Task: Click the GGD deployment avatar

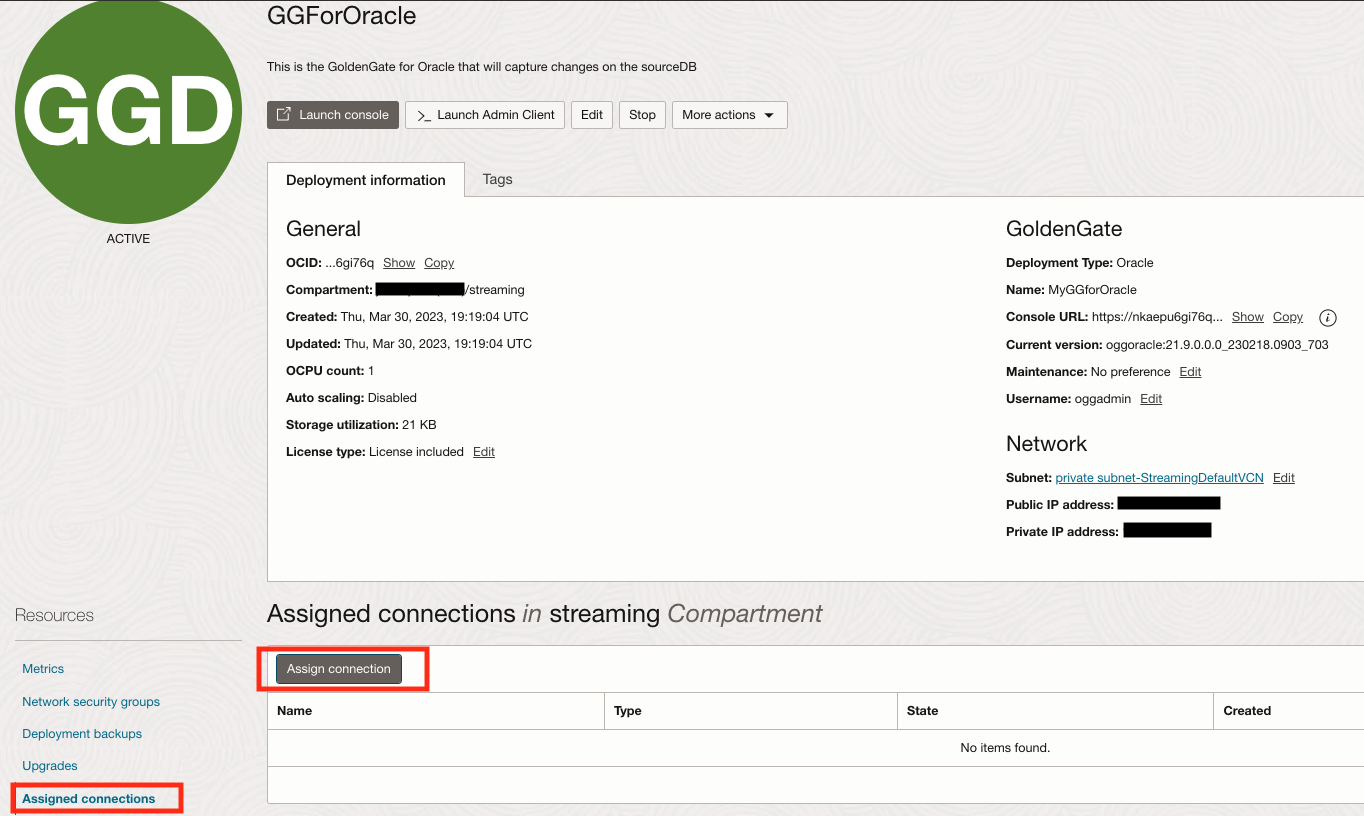Action: (128, 111)
